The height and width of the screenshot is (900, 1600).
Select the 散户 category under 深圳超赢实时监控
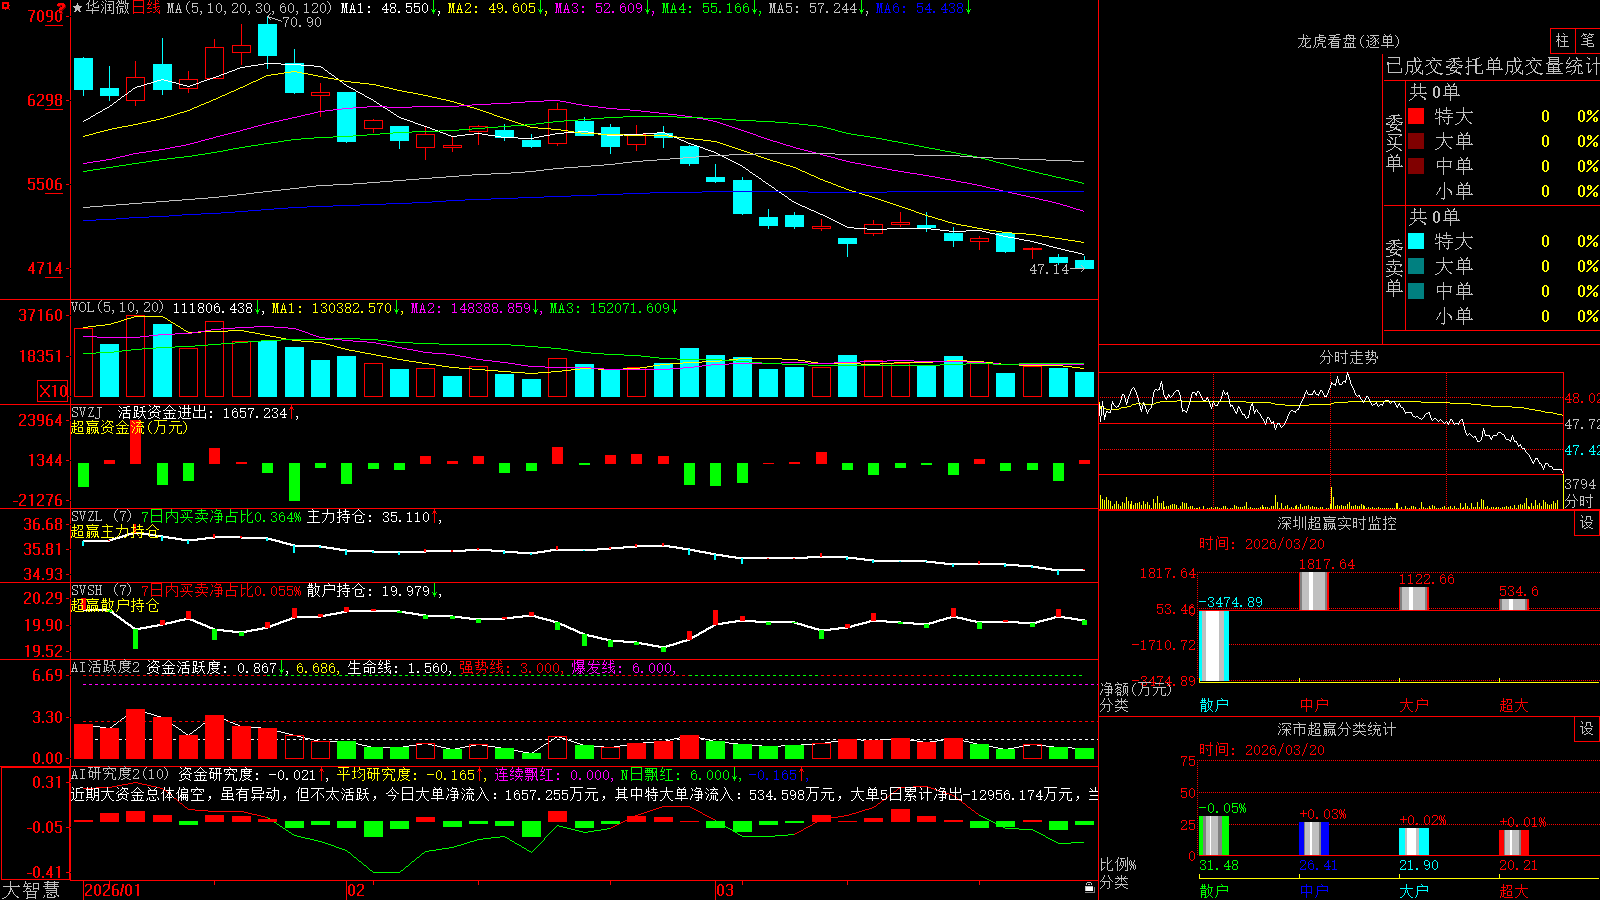1214,705
